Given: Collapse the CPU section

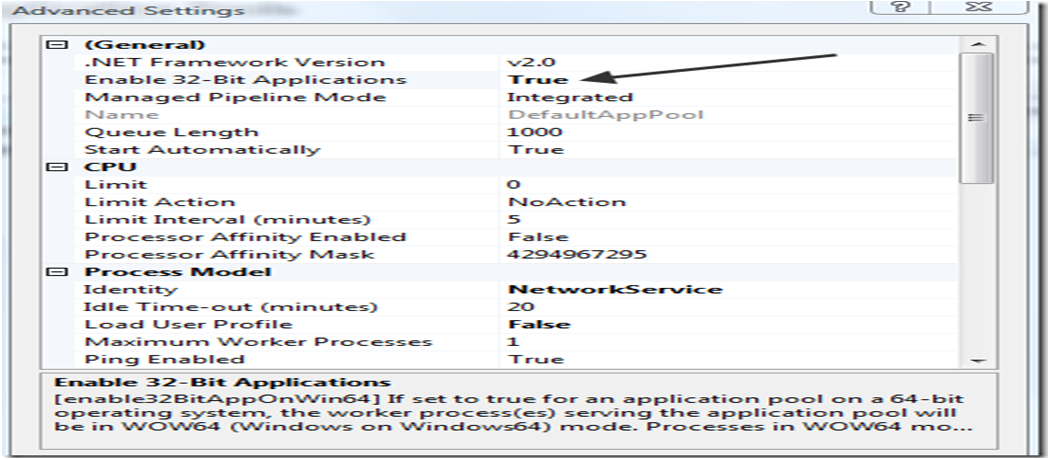Looking at the screenshot, I should [x=58, y=167].
